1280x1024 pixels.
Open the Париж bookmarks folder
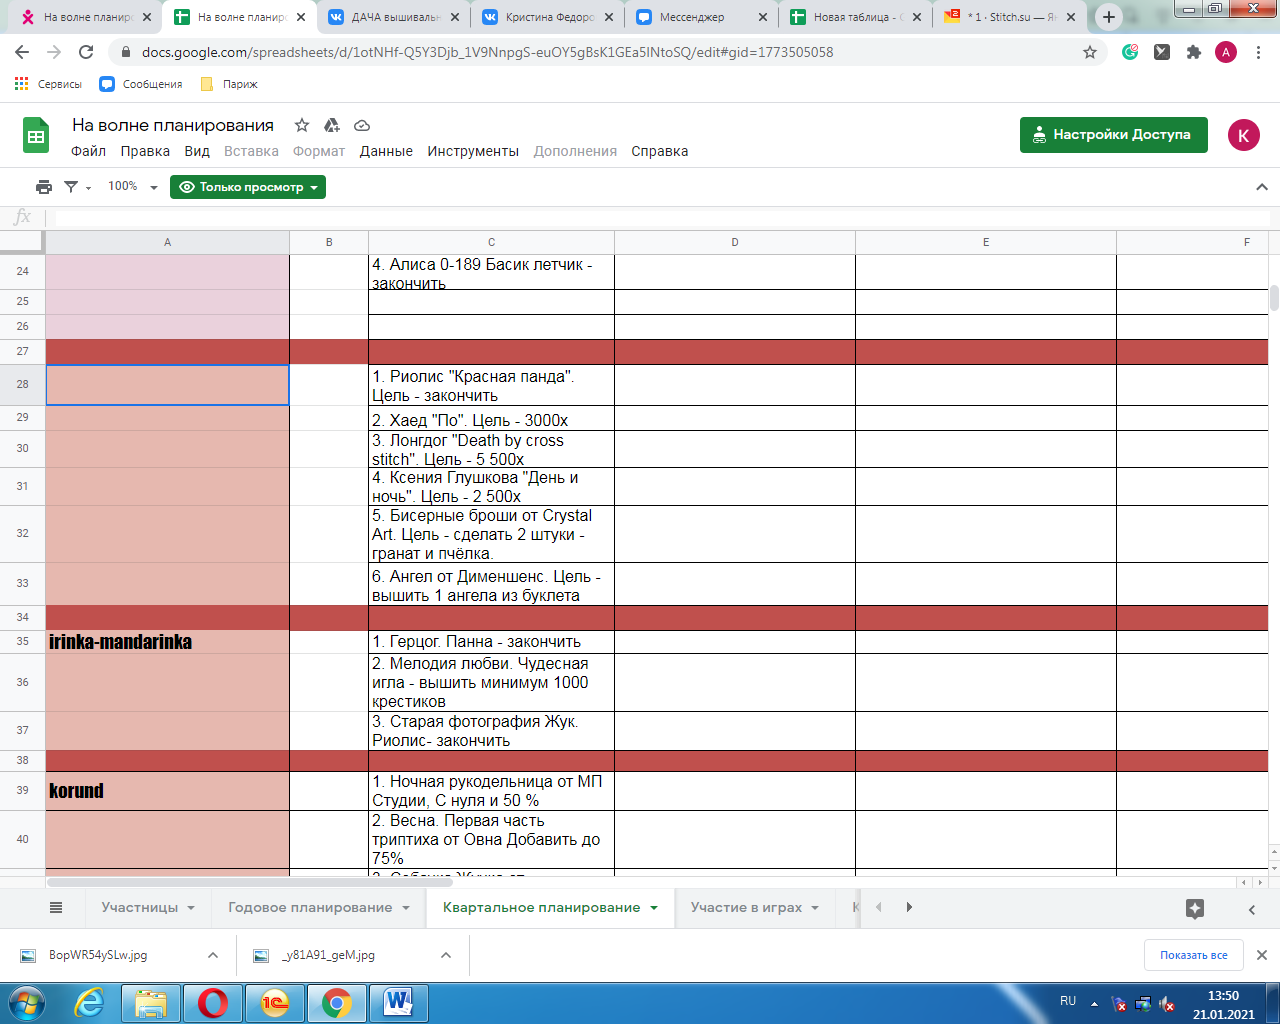click(x=229, y=84)
